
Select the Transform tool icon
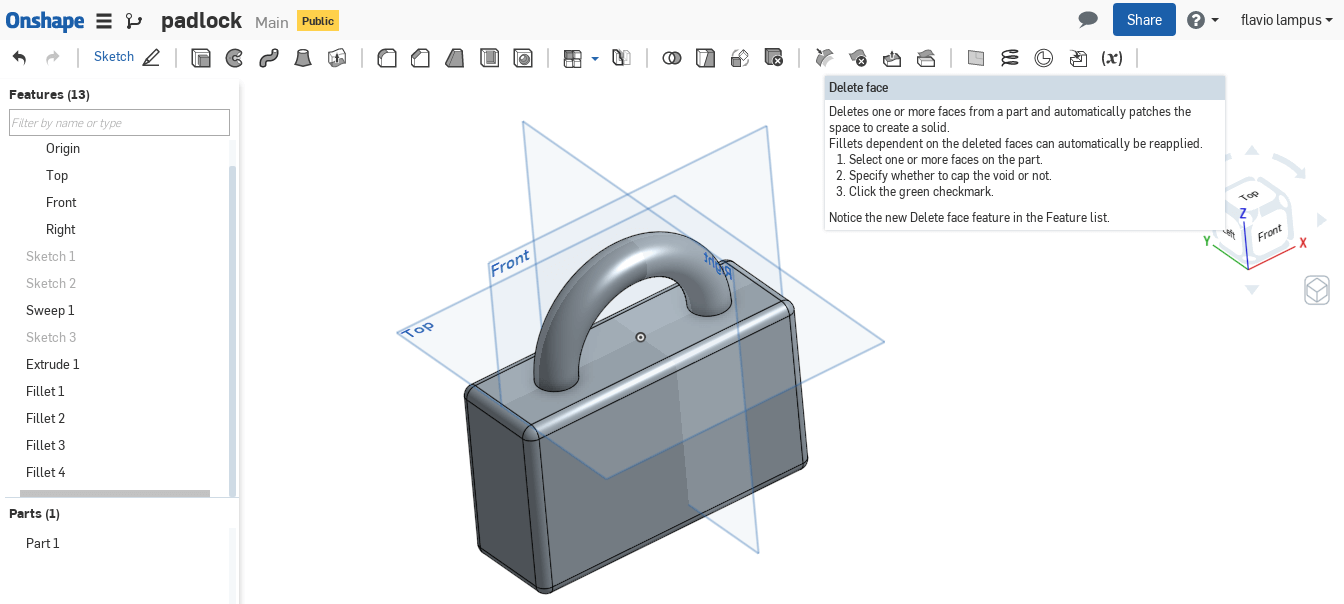pyautogui.click(x=740, y=58)
